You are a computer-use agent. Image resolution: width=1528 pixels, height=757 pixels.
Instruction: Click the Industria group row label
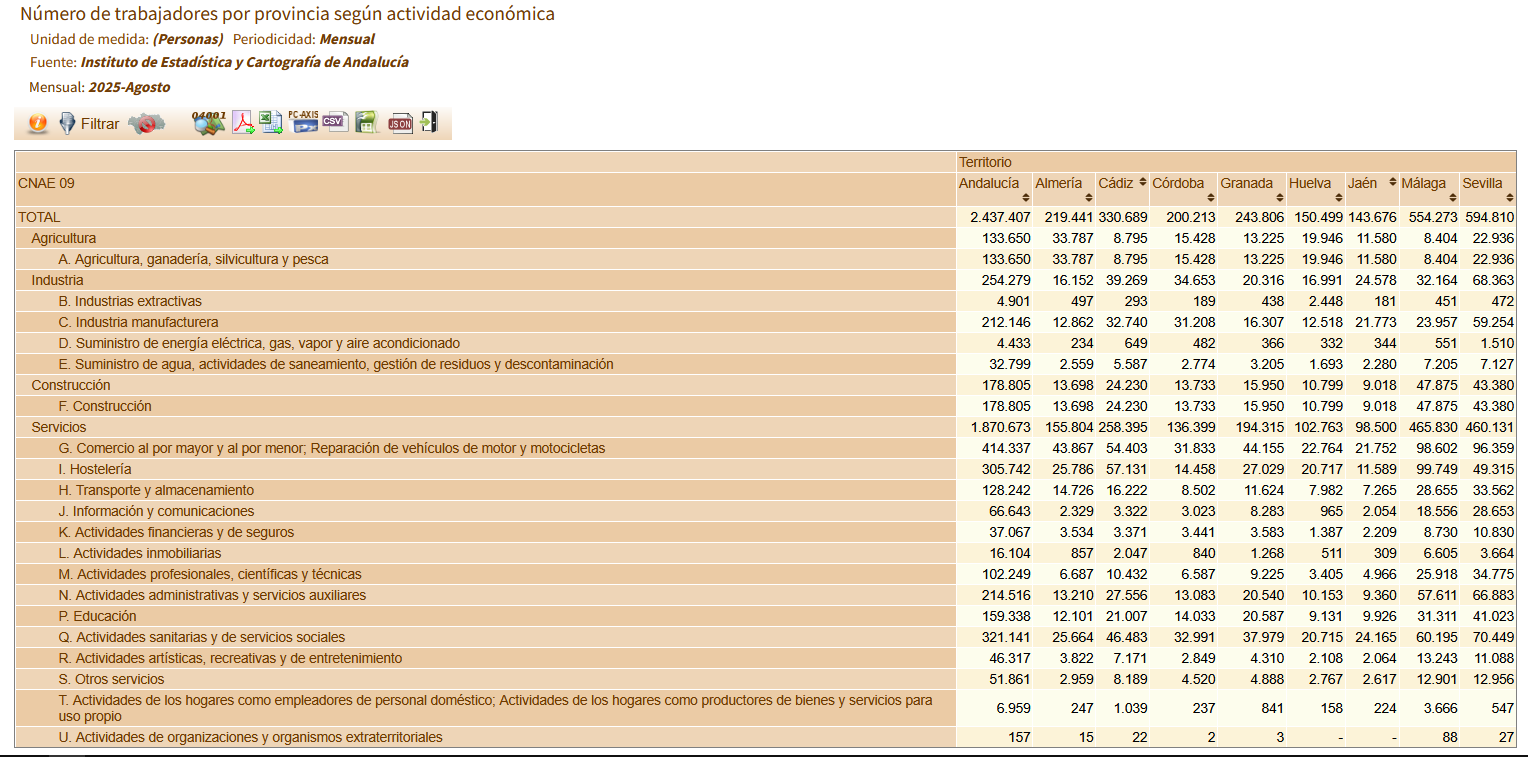57,280
